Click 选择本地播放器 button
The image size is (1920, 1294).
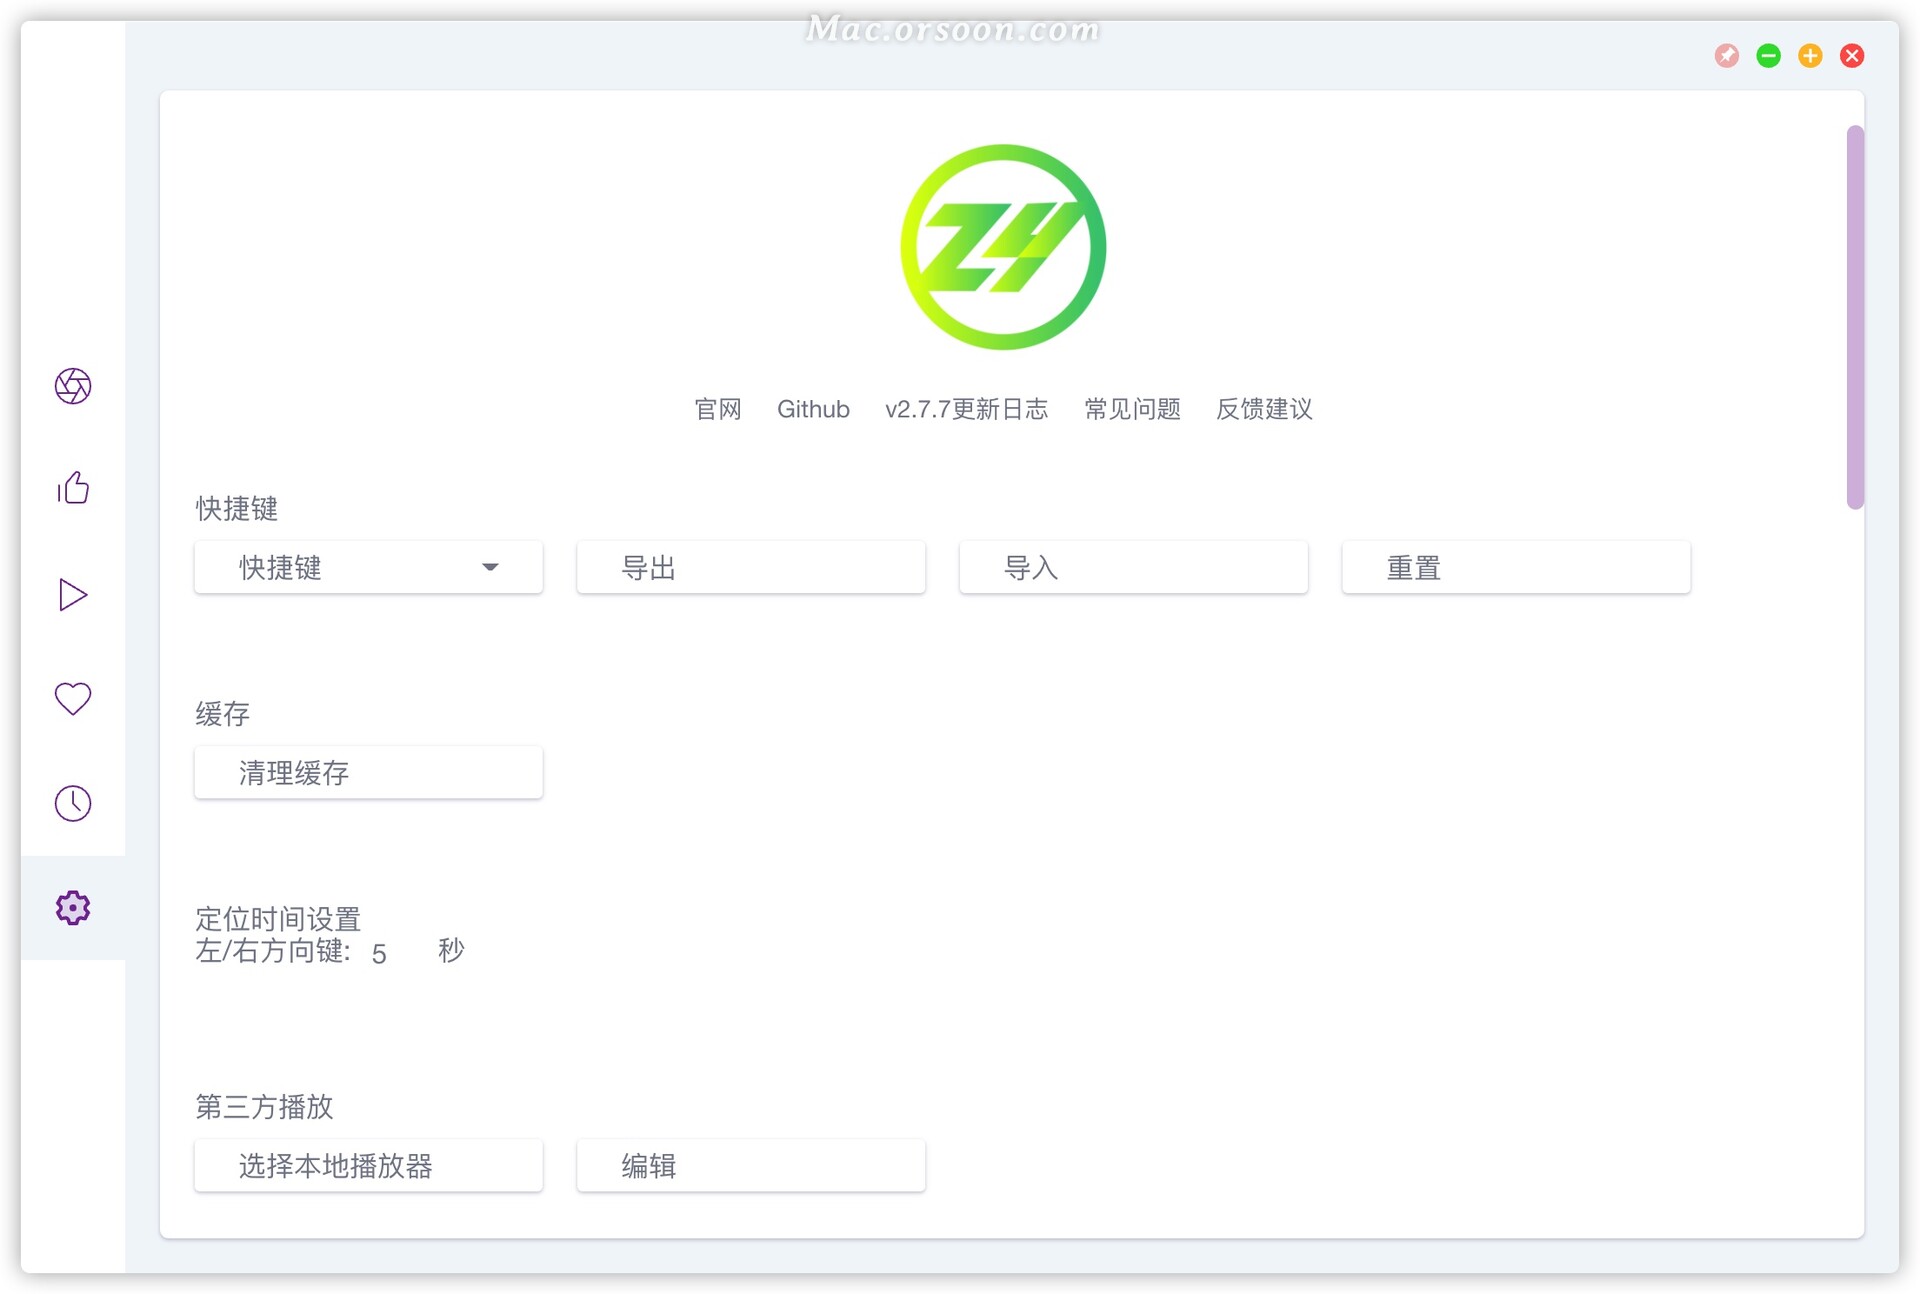(x=367, y=1165)
